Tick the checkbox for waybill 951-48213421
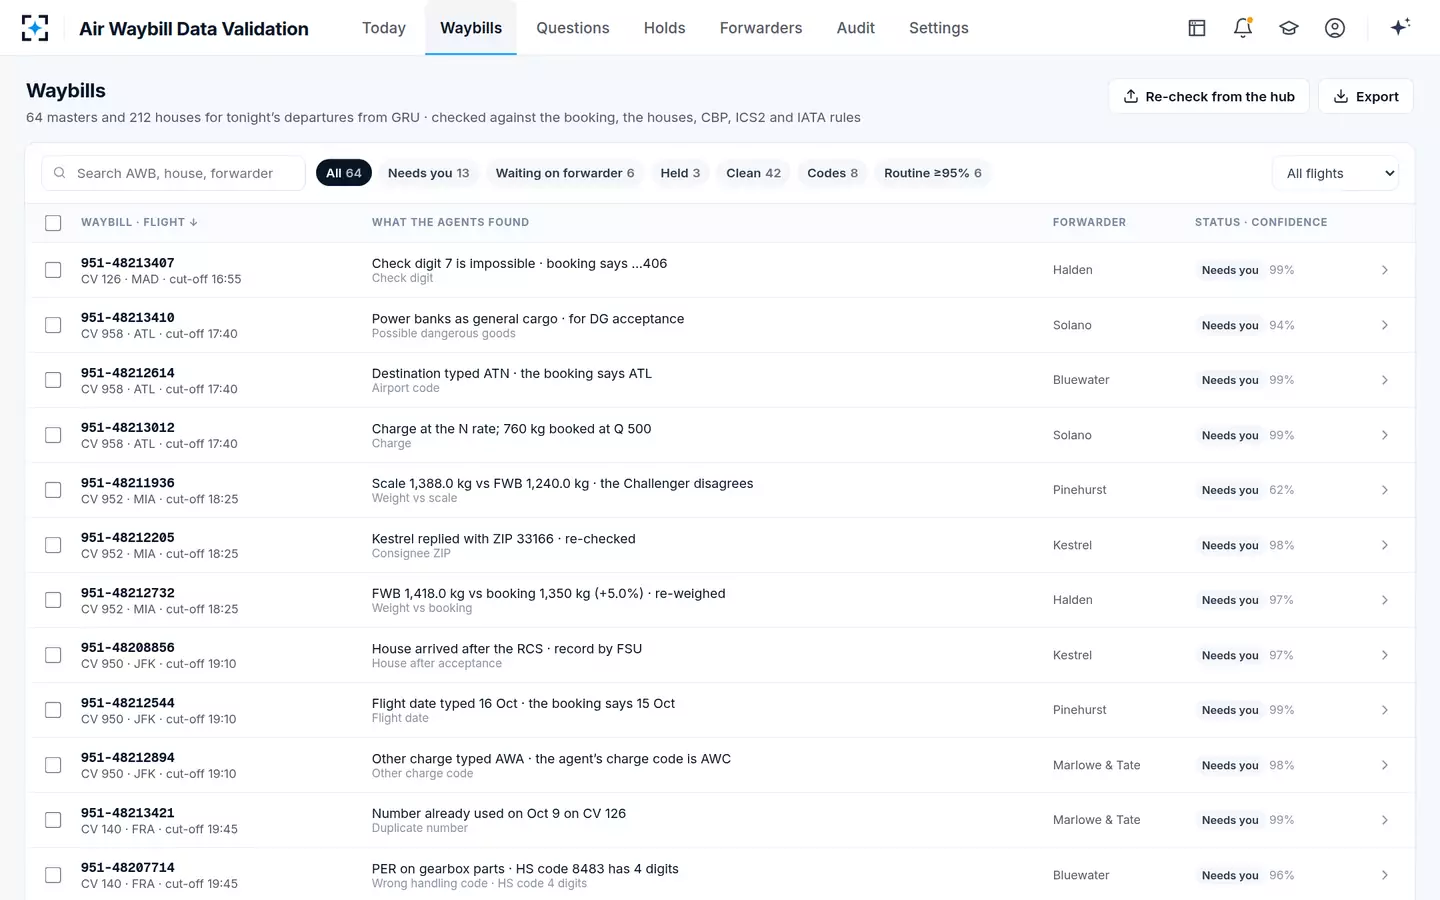The height and width of the screenshot is (900, 1440). [x=53, y=820]
